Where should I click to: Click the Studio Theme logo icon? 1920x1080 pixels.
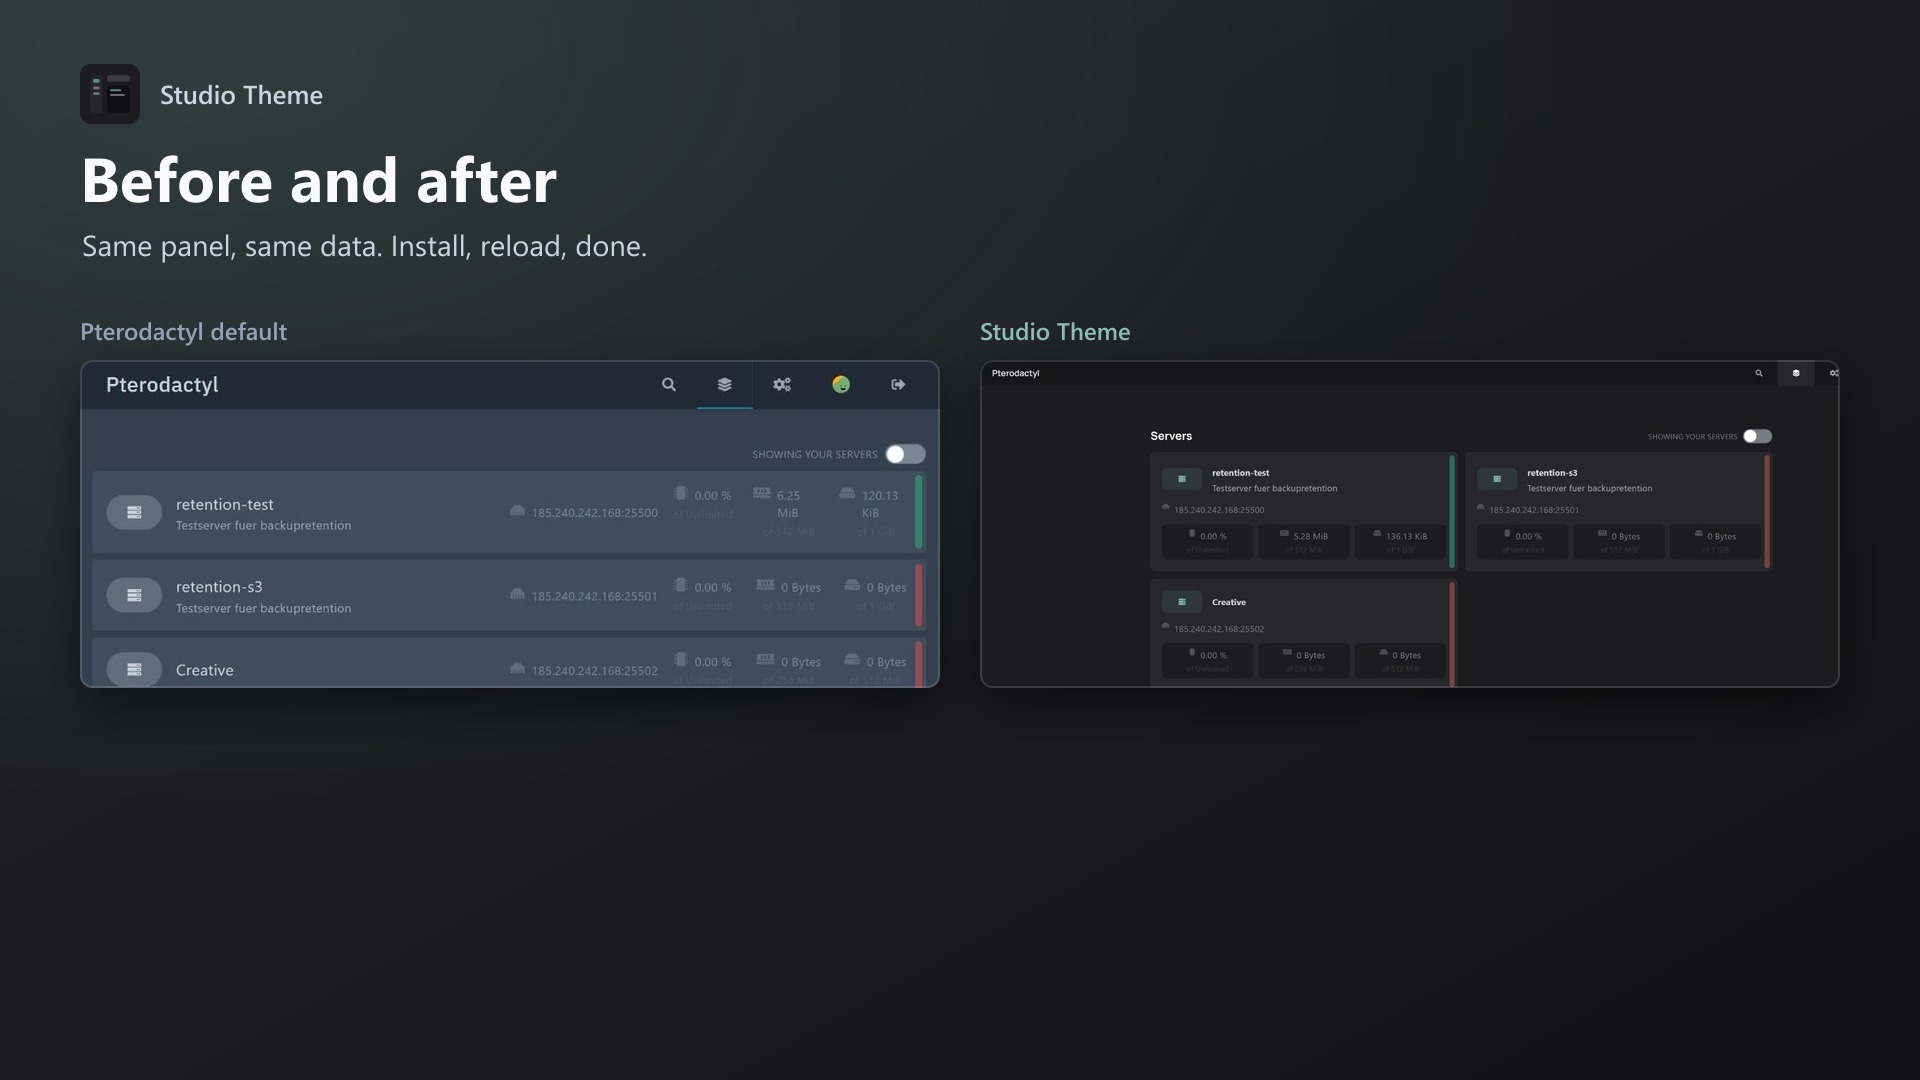tap(110, 94)
